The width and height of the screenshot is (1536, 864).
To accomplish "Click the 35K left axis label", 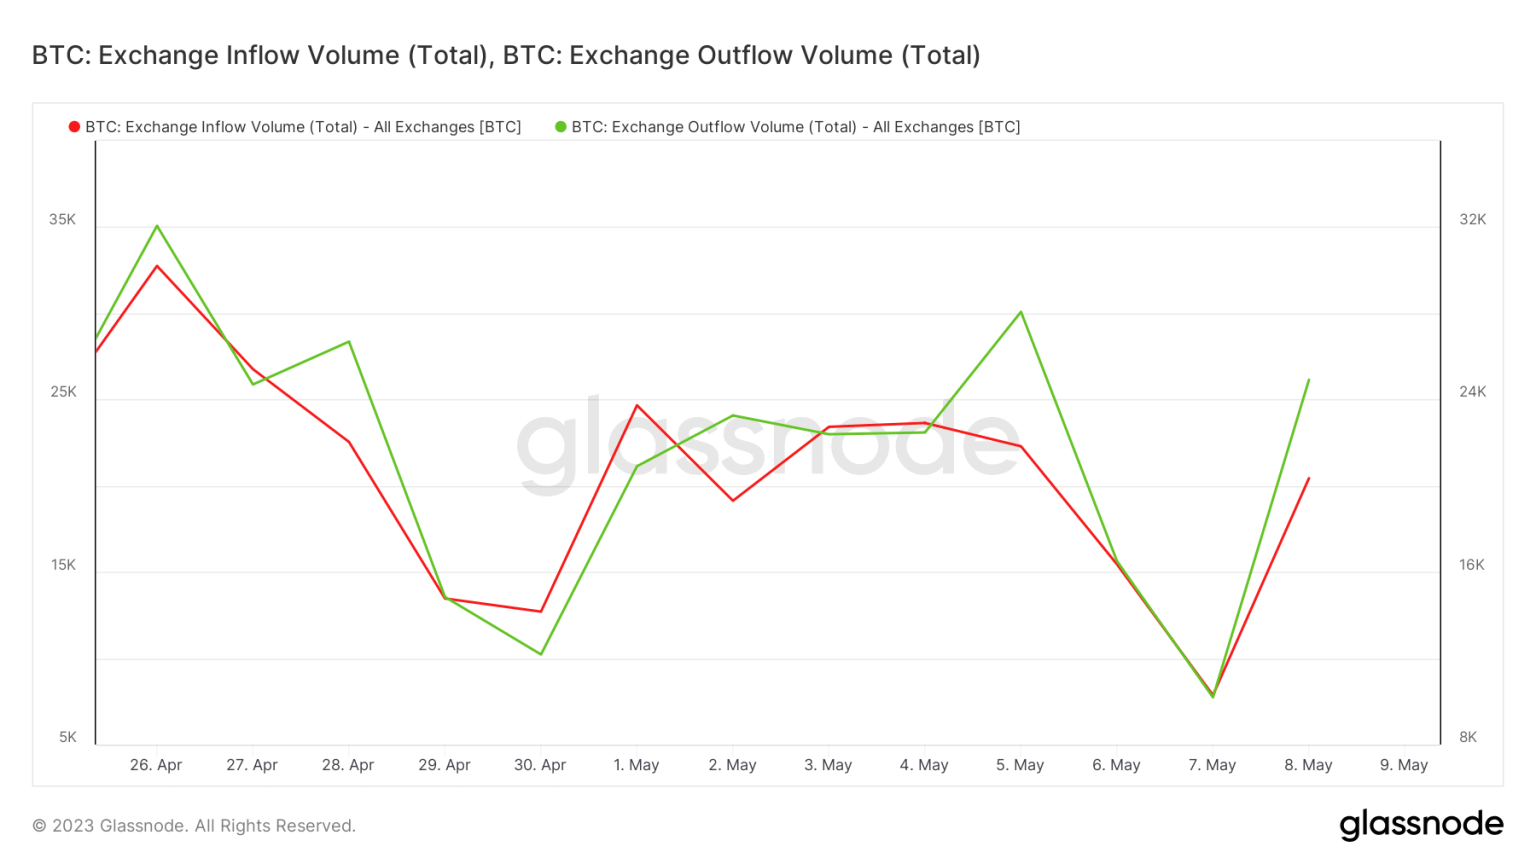I will (63, 220).
